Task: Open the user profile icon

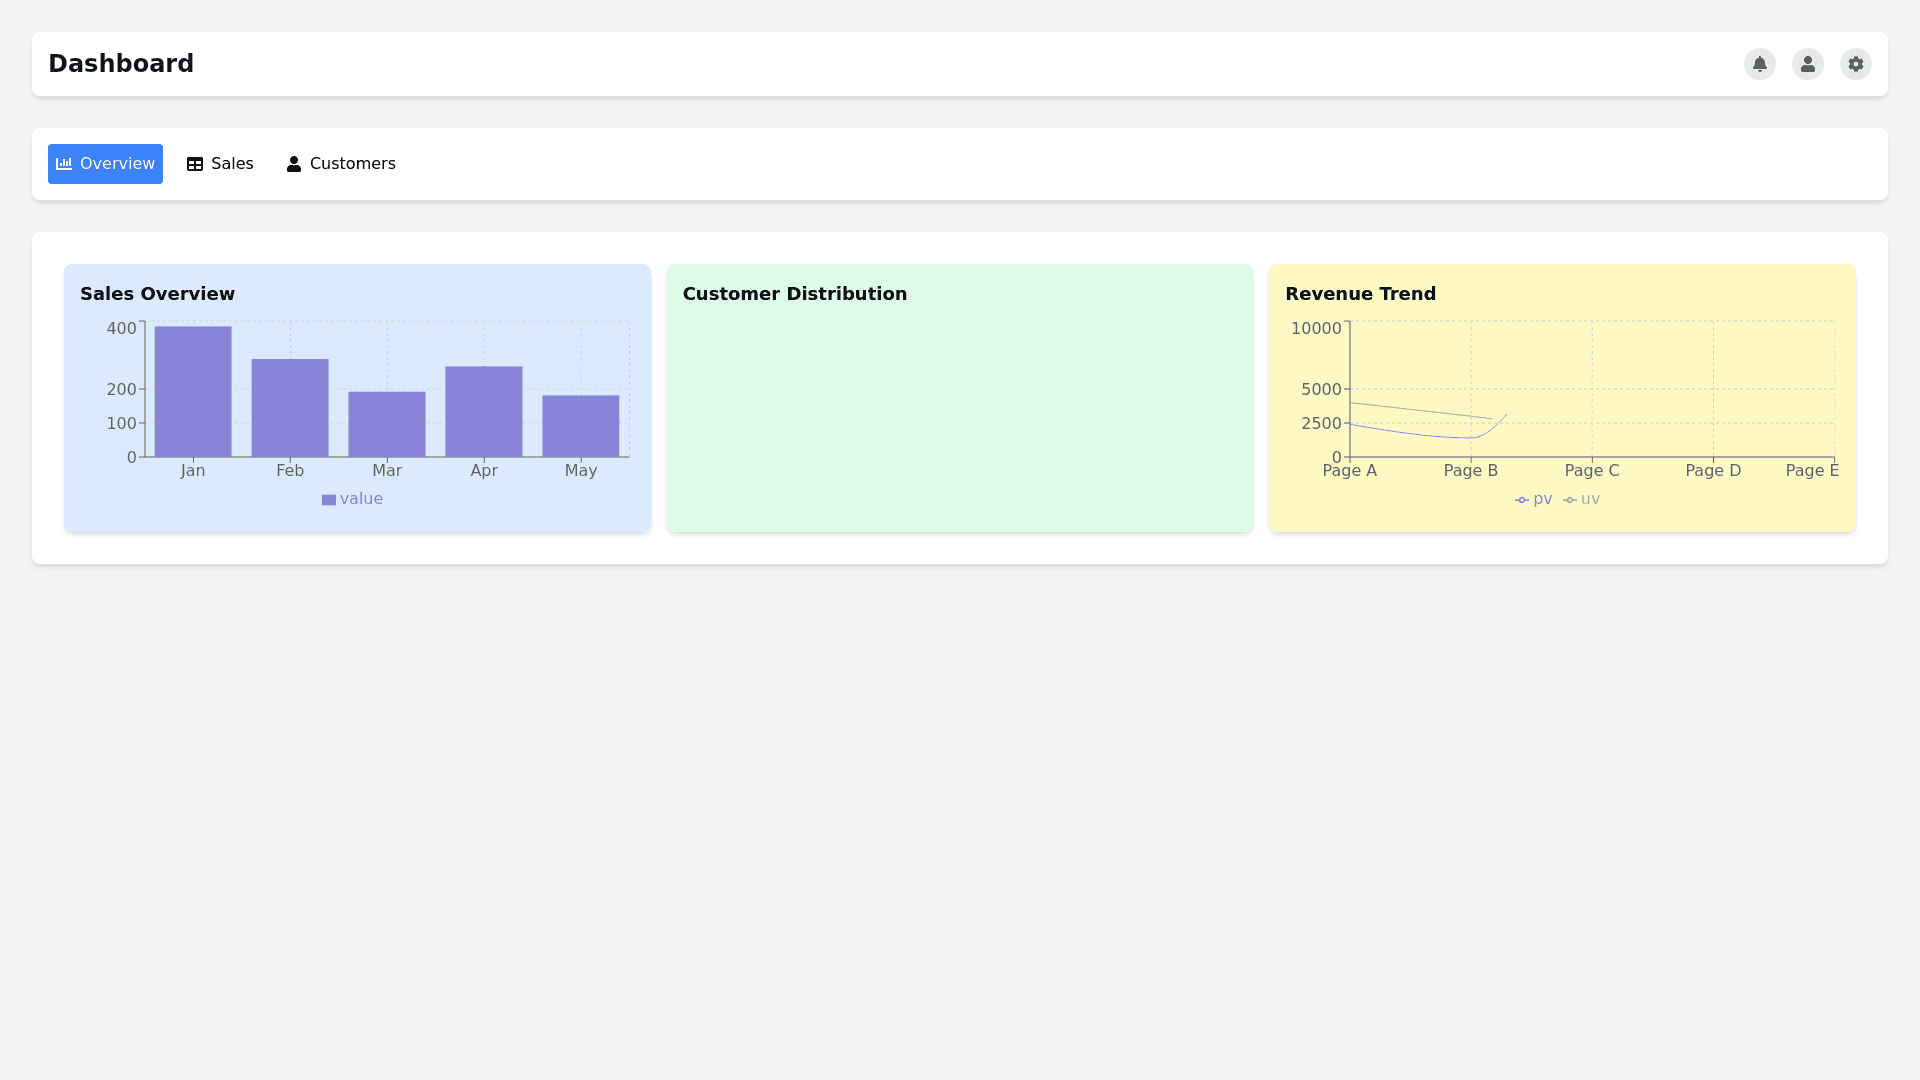Action: [1807, 64]
